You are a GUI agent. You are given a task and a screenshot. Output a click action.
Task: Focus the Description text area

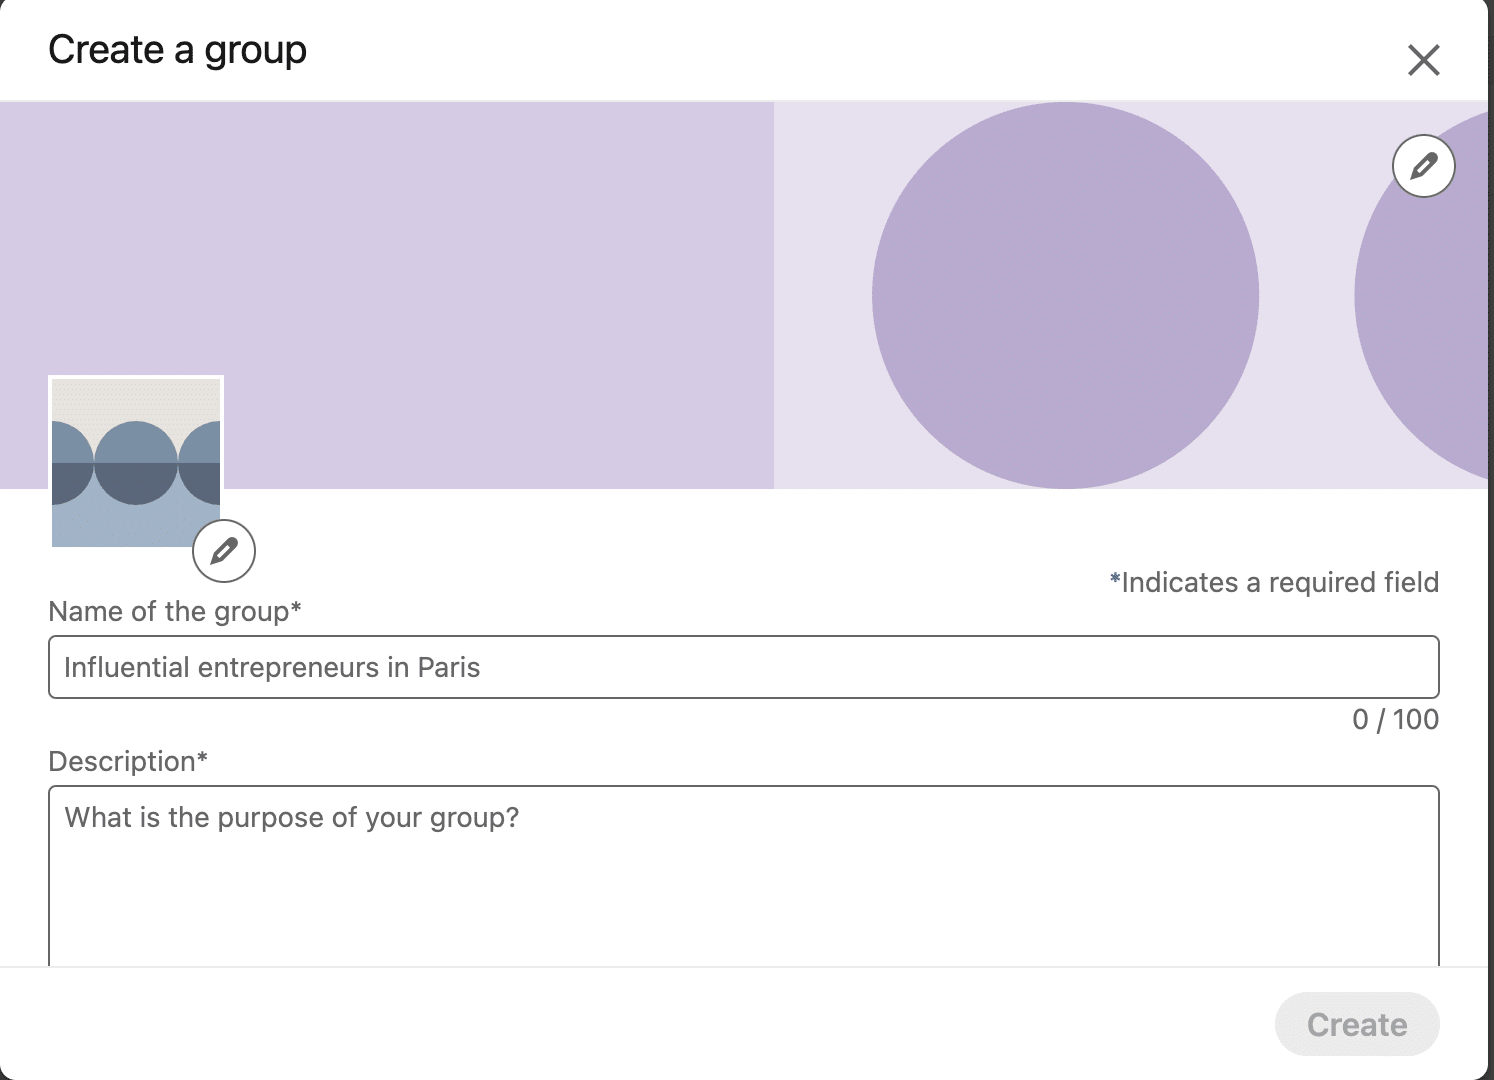(x=744, y=876)
